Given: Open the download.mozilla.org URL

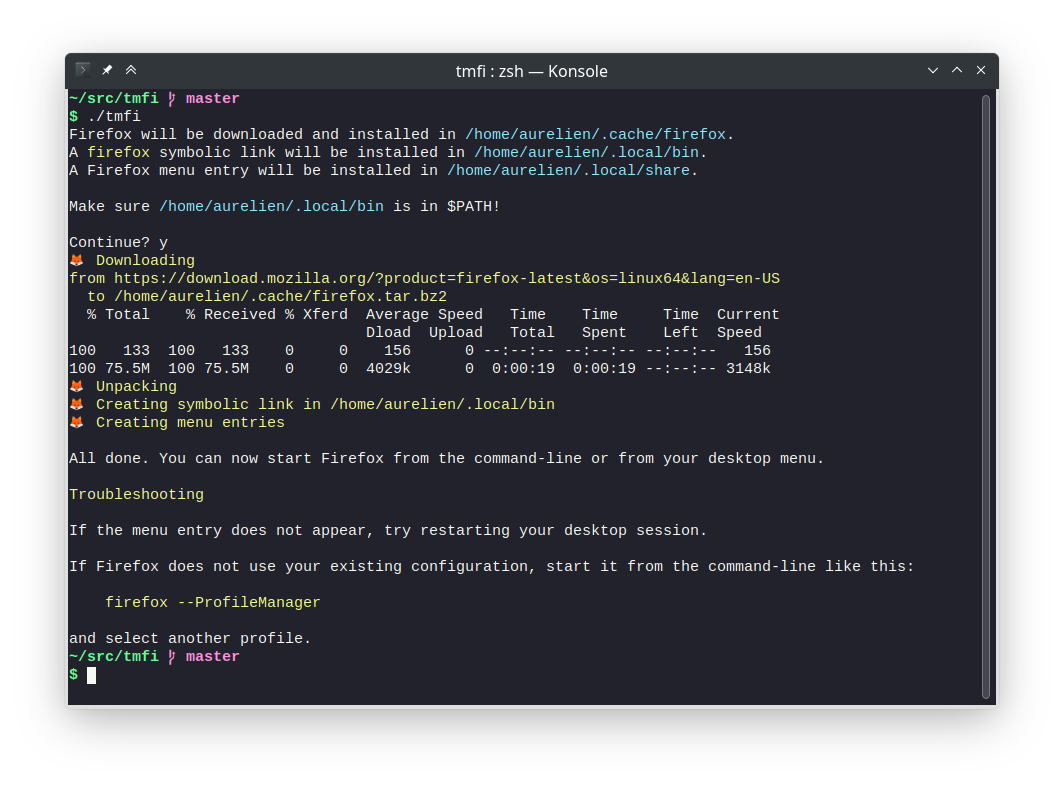Looking at the screenshot, I should tap(446, 278).
